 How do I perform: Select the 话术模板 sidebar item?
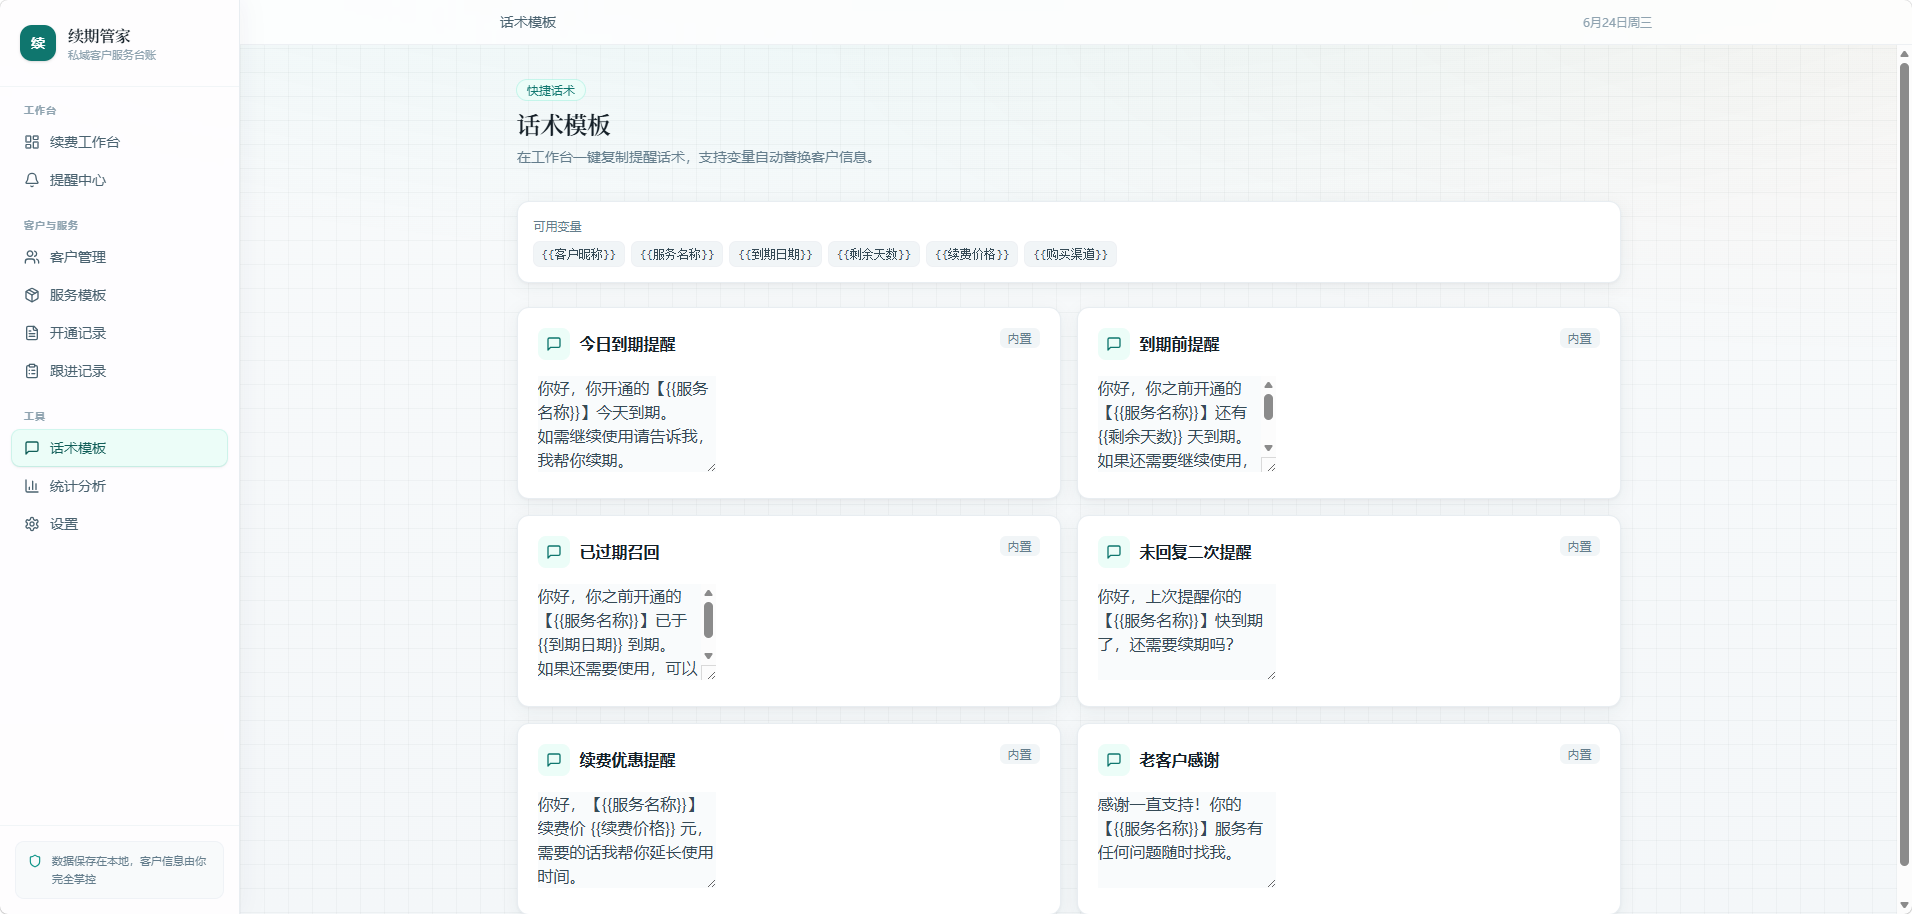[119, 448]
